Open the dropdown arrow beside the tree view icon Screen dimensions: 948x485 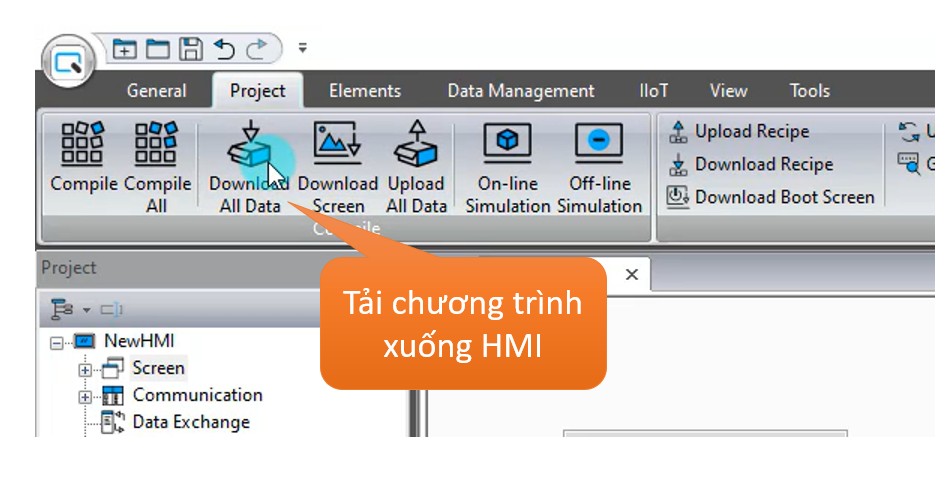[86, 310]
